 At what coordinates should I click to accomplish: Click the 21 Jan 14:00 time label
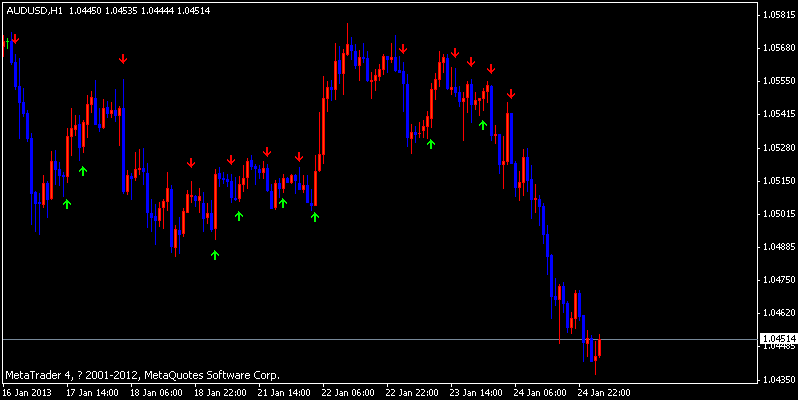point(284,393)
